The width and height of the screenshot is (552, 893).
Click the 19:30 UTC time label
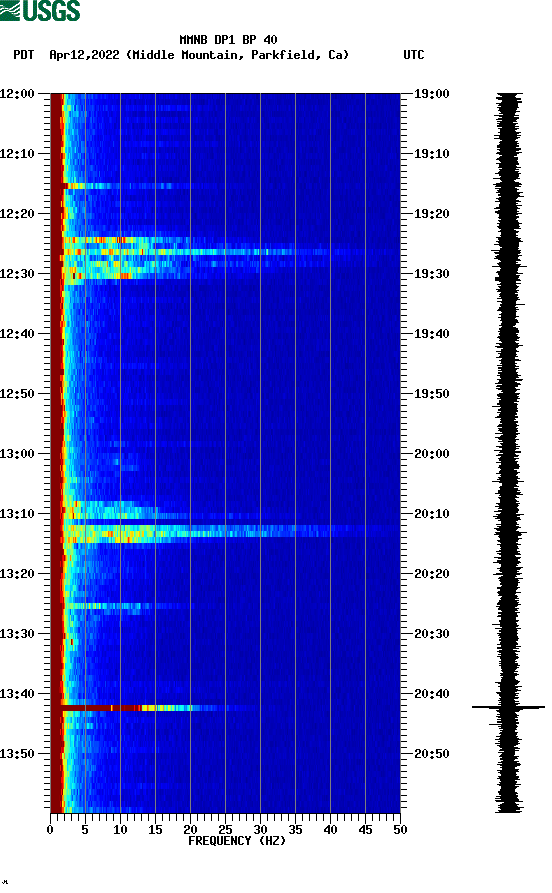(432, 274)
